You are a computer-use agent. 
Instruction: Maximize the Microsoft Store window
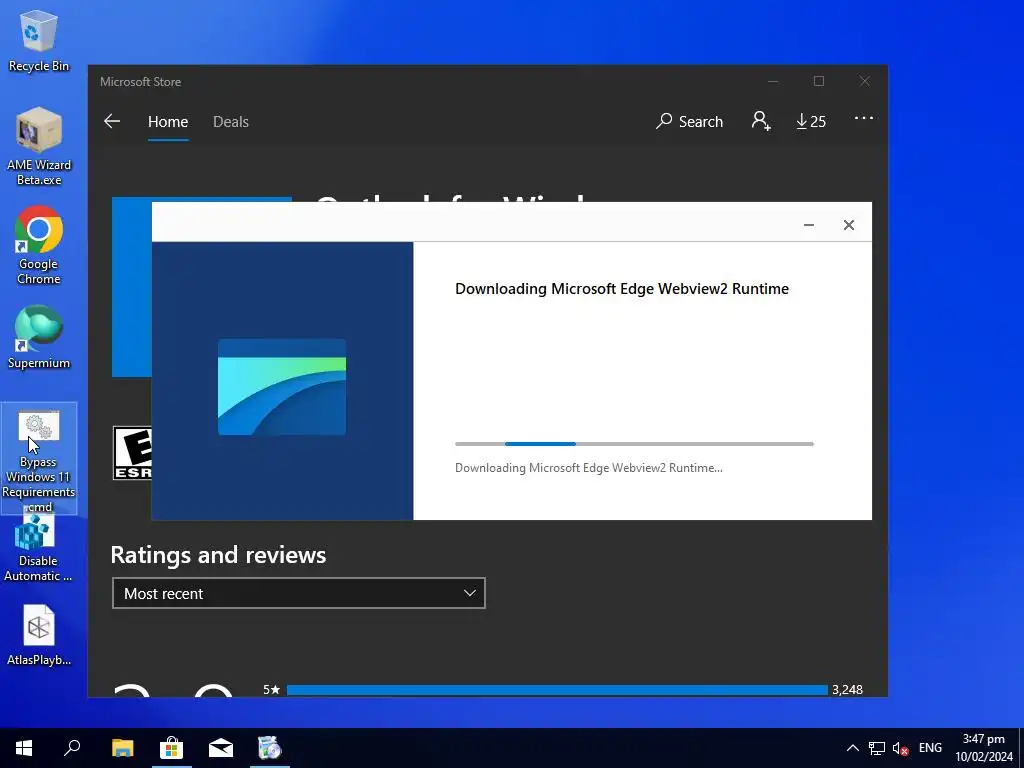coord(818,81)
